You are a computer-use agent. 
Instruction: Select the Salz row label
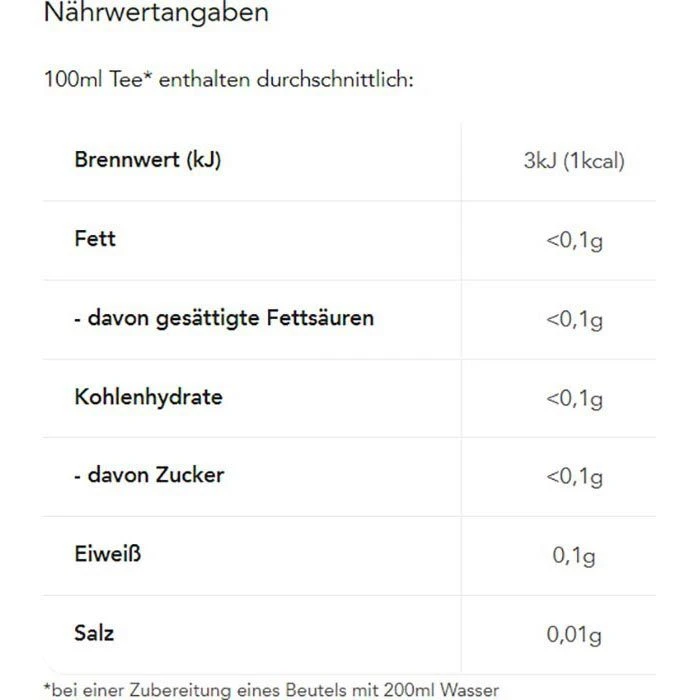pyautogui.click(x=94, y=632)
